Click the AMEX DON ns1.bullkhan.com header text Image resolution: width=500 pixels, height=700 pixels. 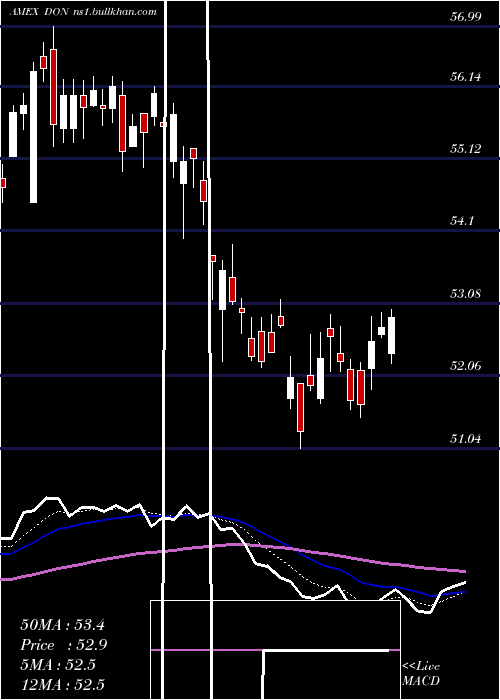click(83, 12)
